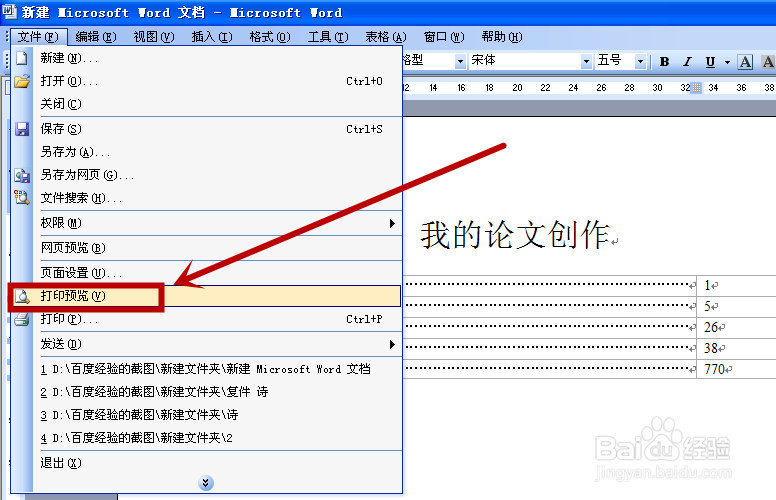The width and height of the screenshot is (776, 500).
Task: Click the ruler column marker near 32
Action: tap(696, 88)
